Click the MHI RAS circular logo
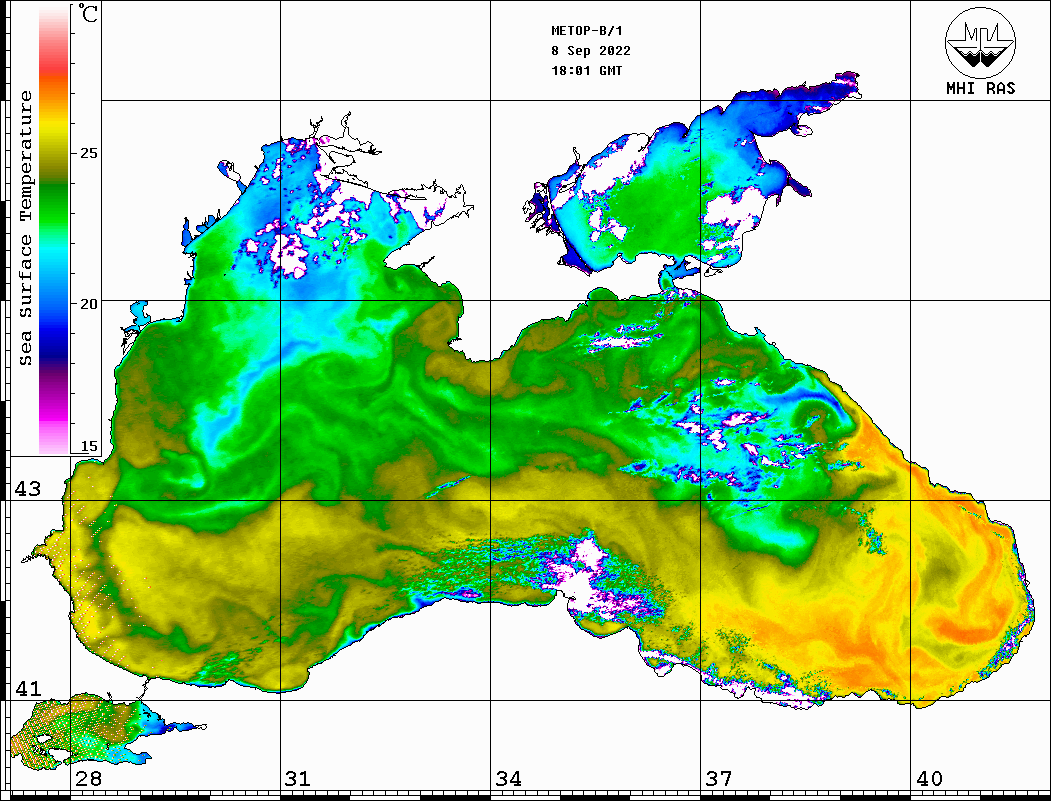Screen dimensions: 1051x801 coord(980,42)
